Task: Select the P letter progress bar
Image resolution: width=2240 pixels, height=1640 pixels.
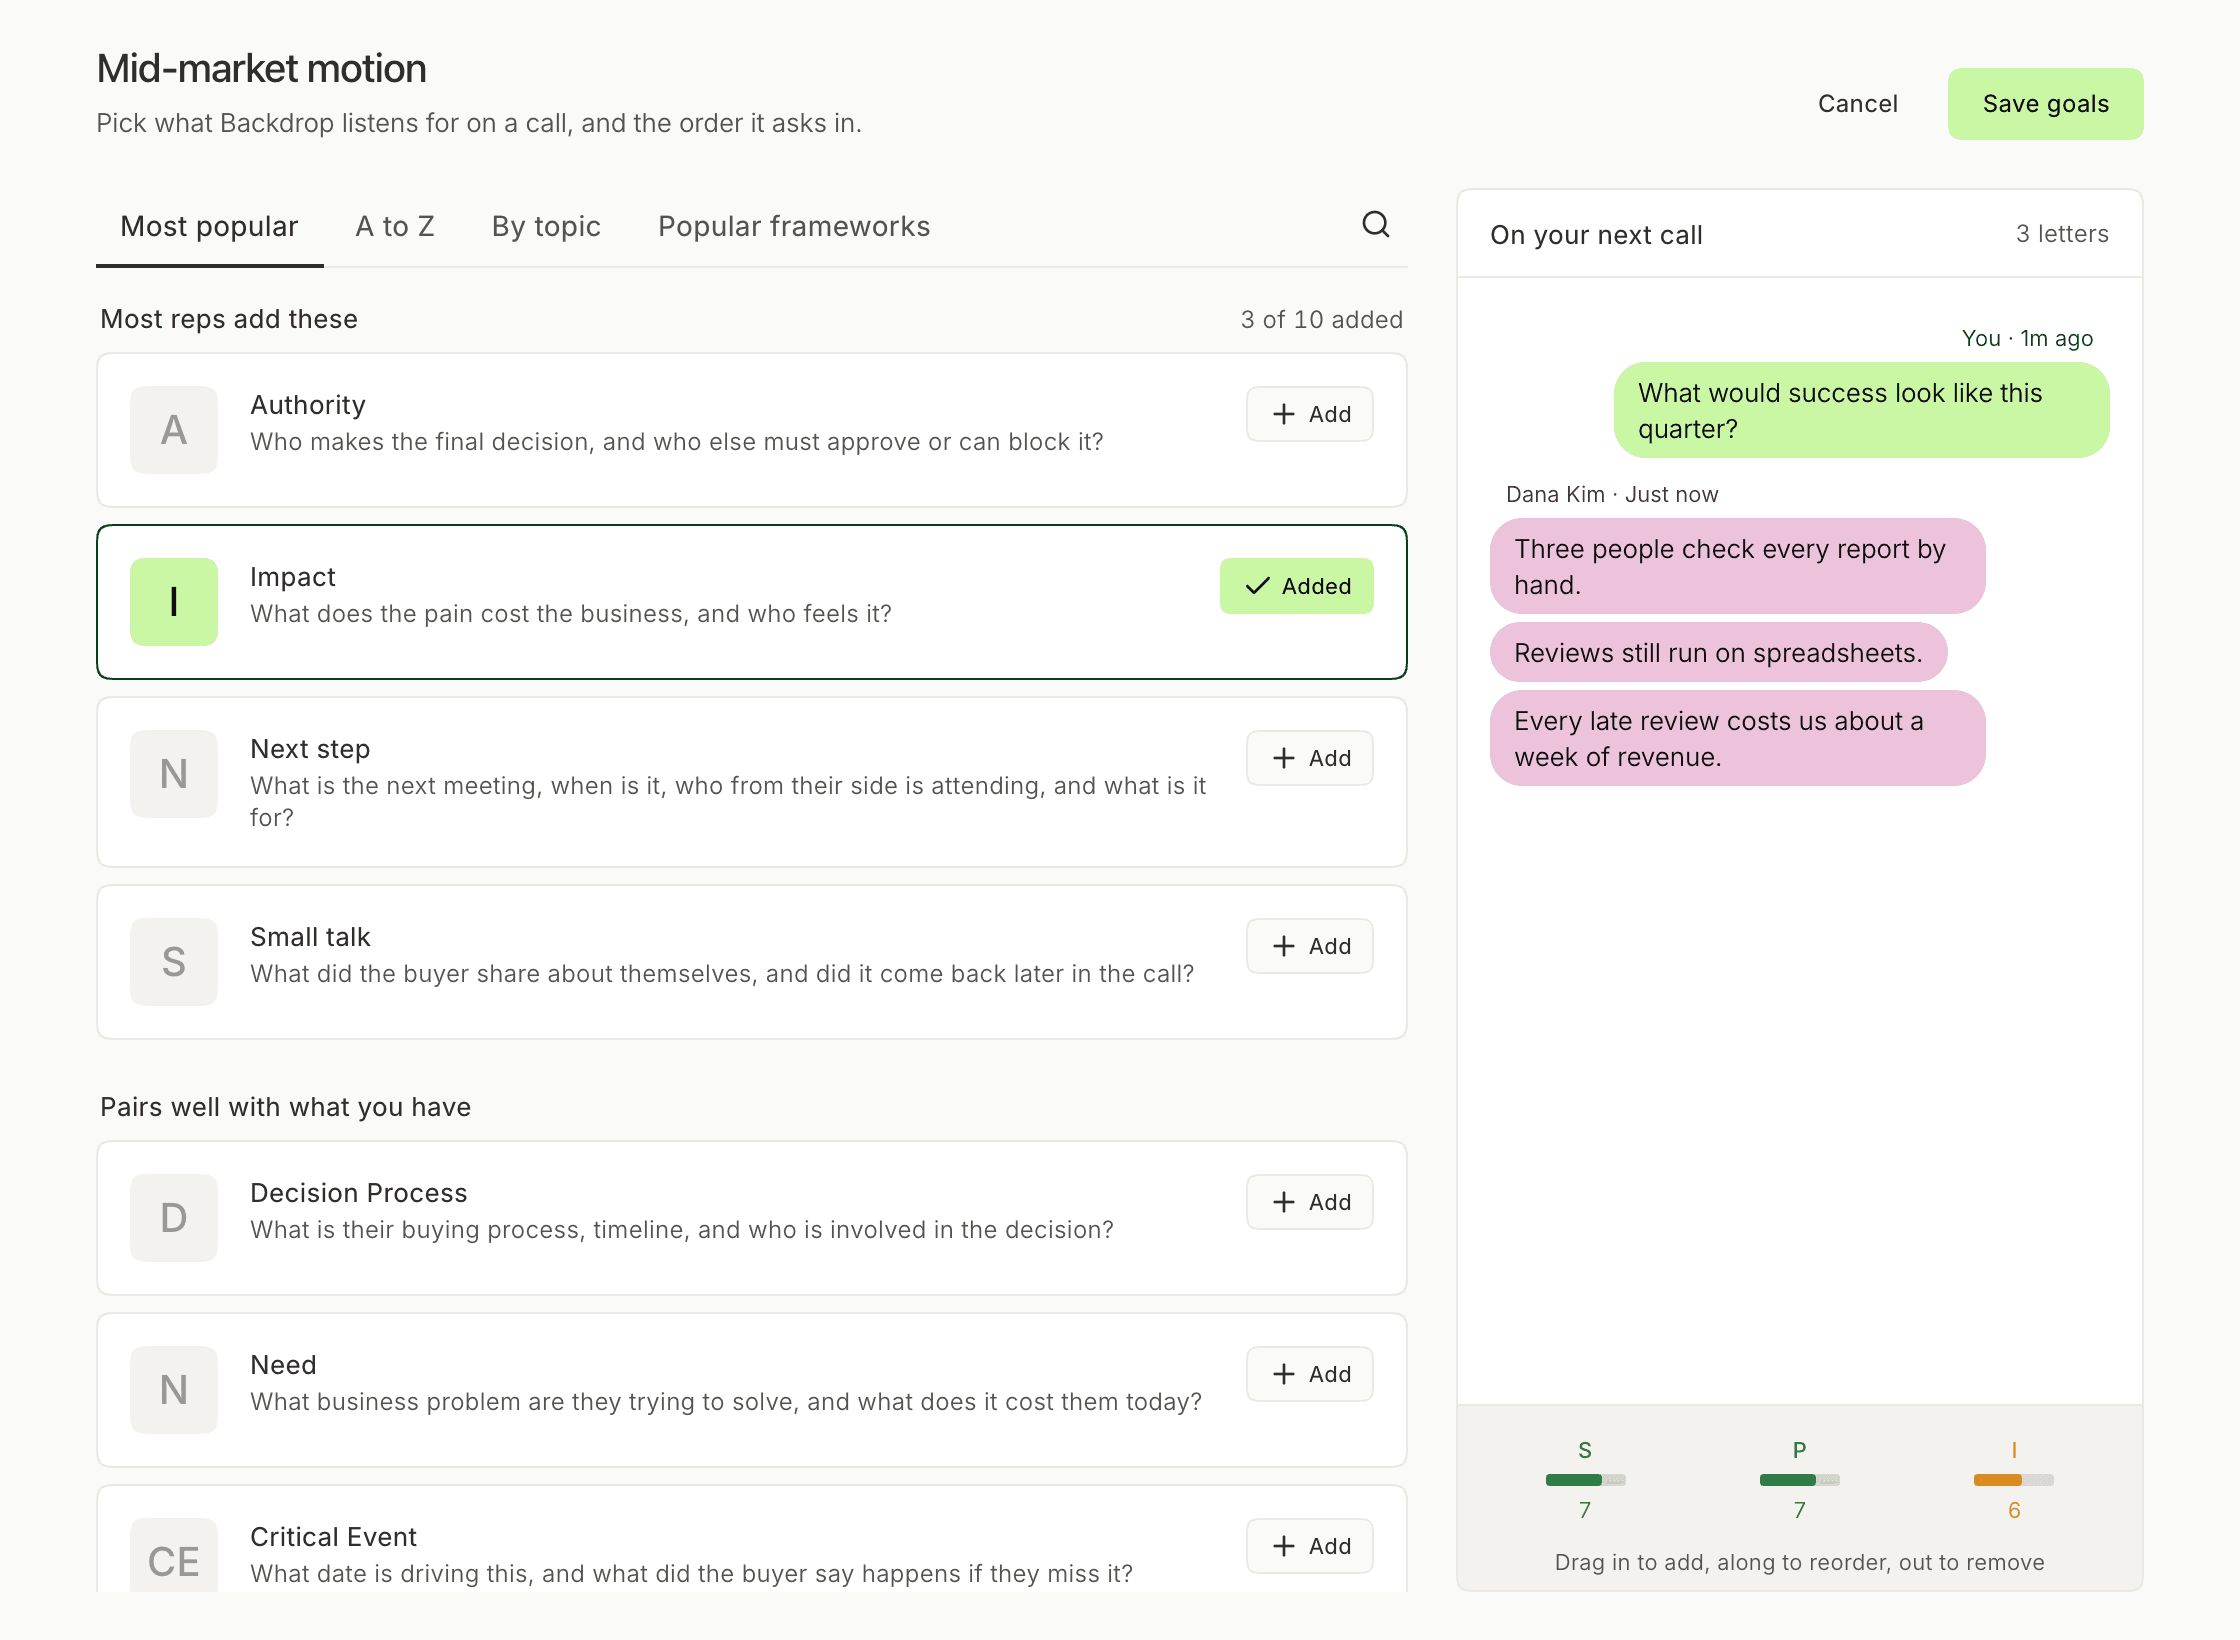Action: (x=1800, y=1480)
